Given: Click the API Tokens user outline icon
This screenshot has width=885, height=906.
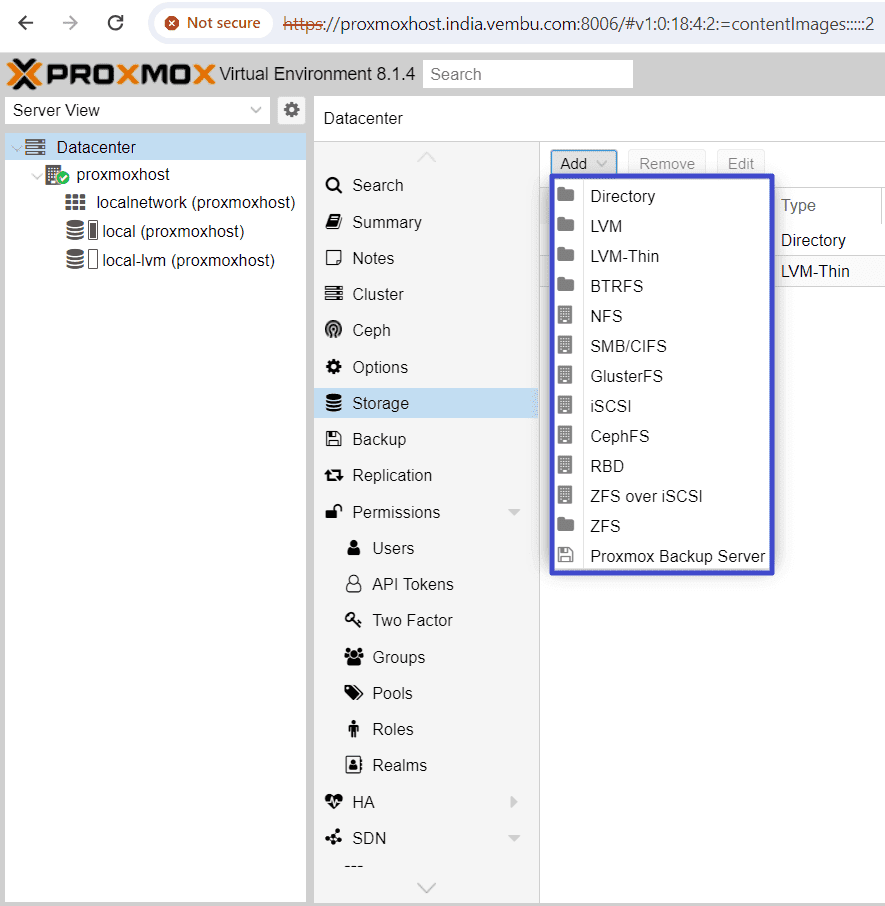Looking at the screenshot, I should click(x=354, y=584).
